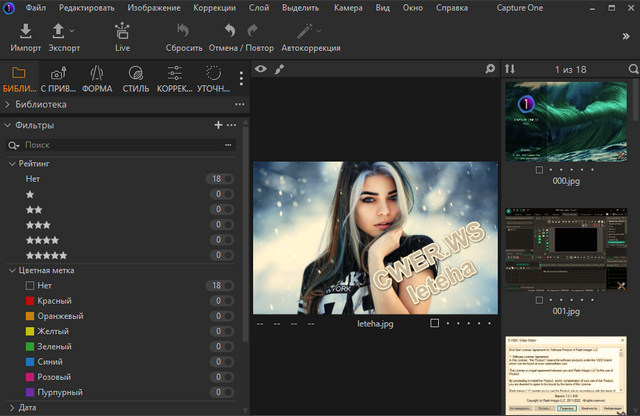Start Live capture mode
This screenshot has height=416, width=640.
(x=122, y=31)
